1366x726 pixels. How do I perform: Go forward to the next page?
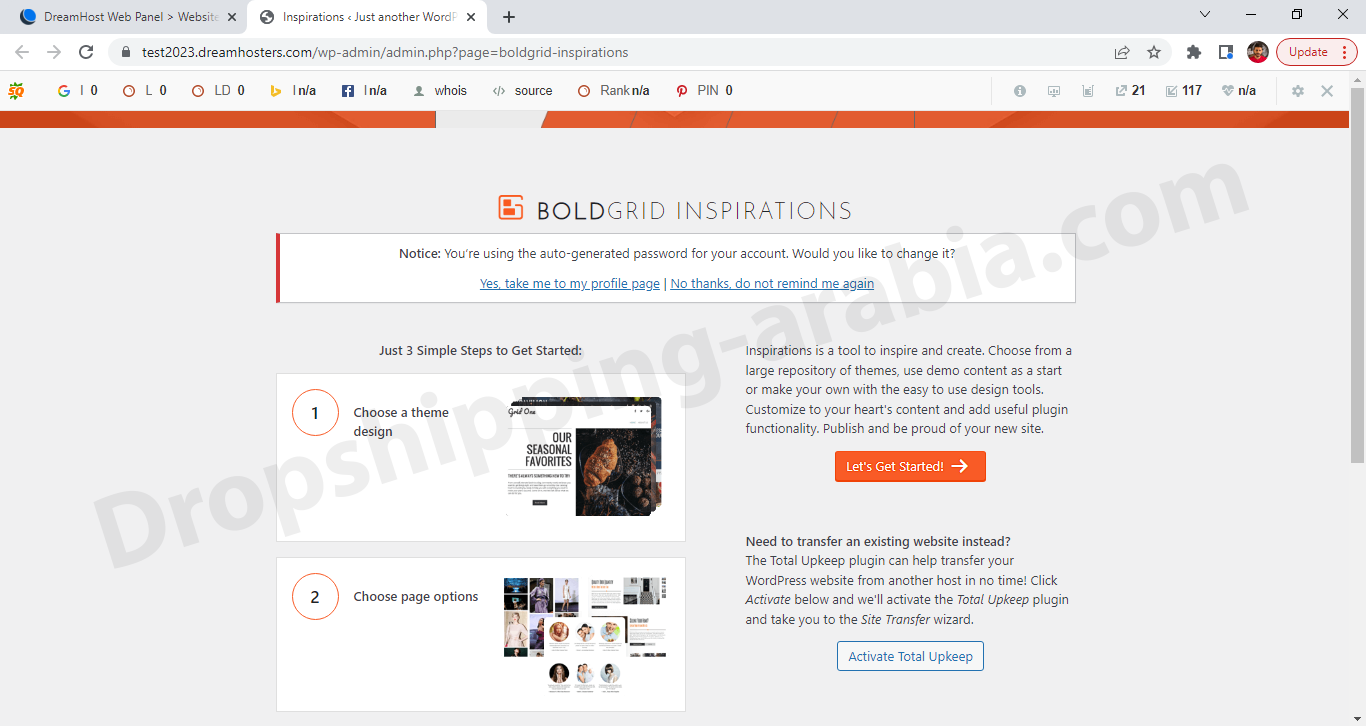coord(54,52)
